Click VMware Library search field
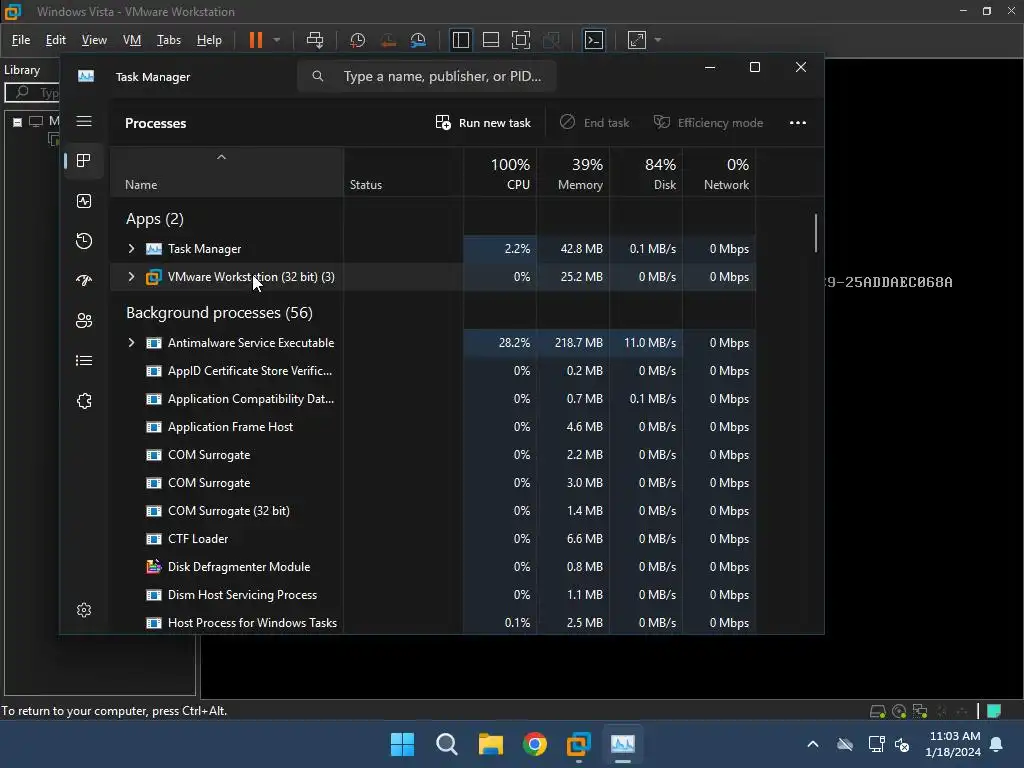Screen dimensions: 1024x768 (x=33, y=92)
